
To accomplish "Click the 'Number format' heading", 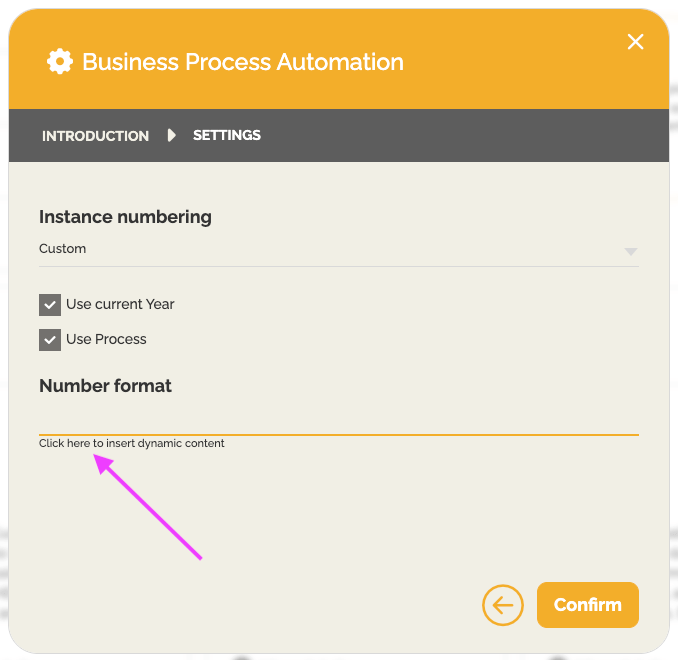I will [x=105, y=386].
